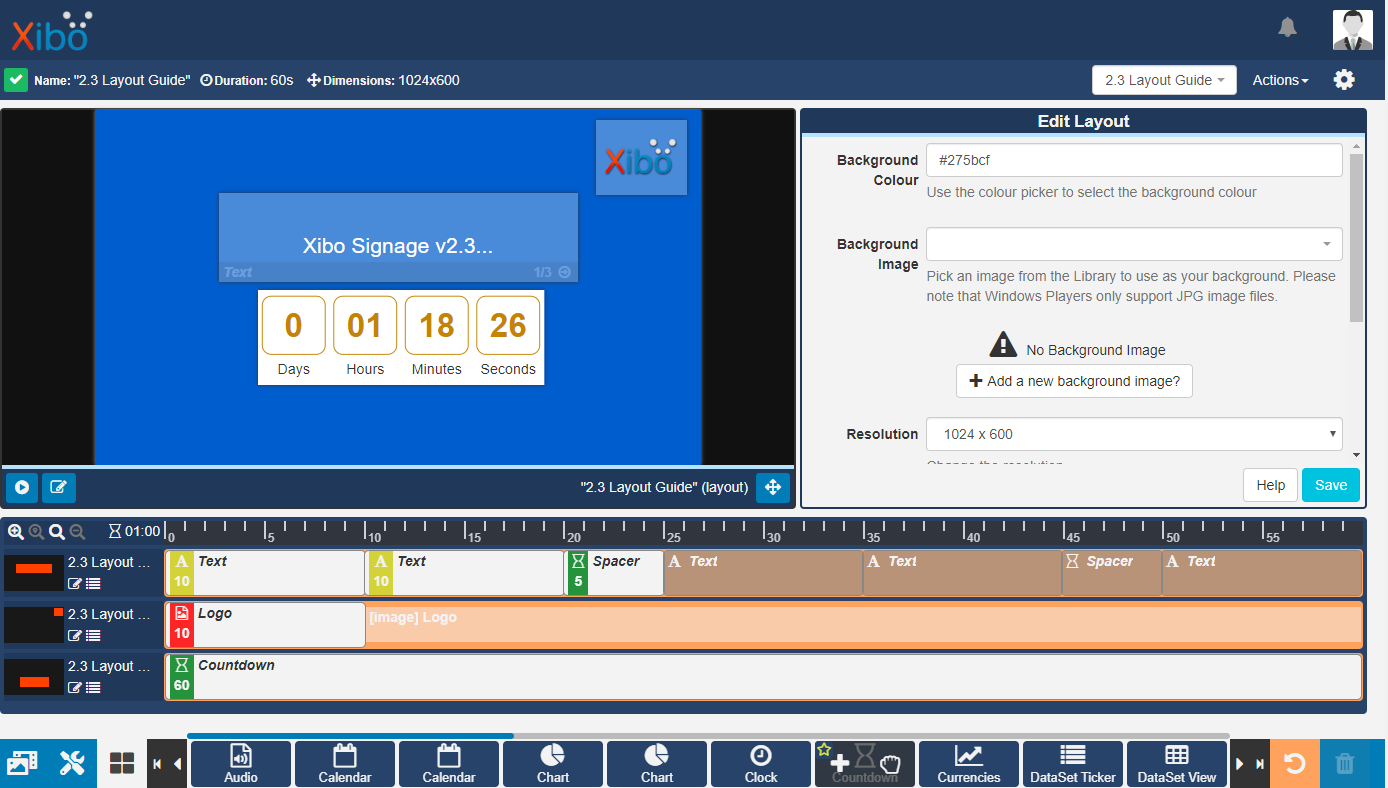Image resolution: width=1388 pixels, height=788 pixels.
Task: Click the Background Colour field
Action: click(1133, 160)
